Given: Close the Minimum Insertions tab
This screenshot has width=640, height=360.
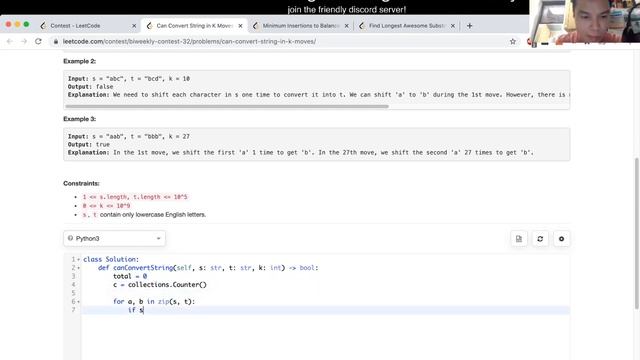Looking at the screenshot, I should tap(347, 26).
